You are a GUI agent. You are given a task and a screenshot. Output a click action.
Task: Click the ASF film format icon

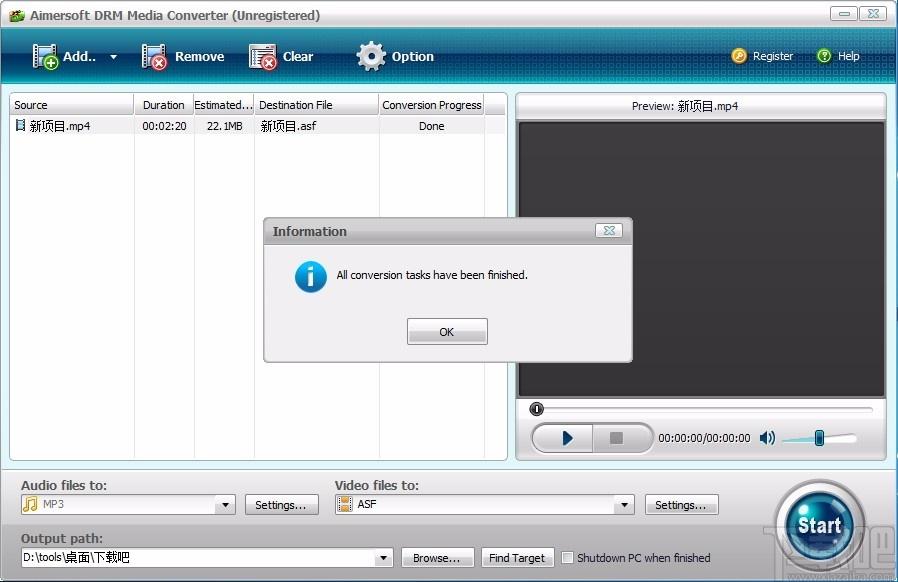tap(344, 505)
